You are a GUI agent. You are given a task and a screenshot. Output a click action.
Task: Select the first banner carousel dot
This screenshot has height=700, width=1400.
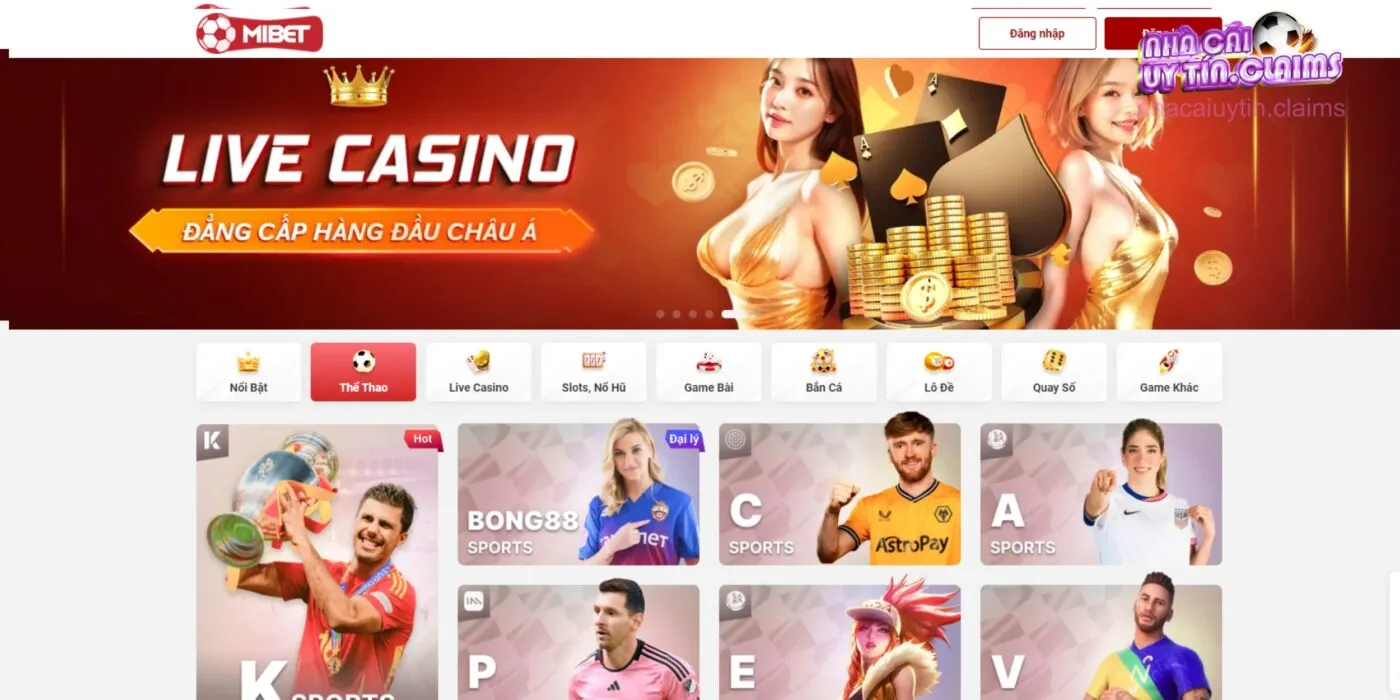(660, 314)
